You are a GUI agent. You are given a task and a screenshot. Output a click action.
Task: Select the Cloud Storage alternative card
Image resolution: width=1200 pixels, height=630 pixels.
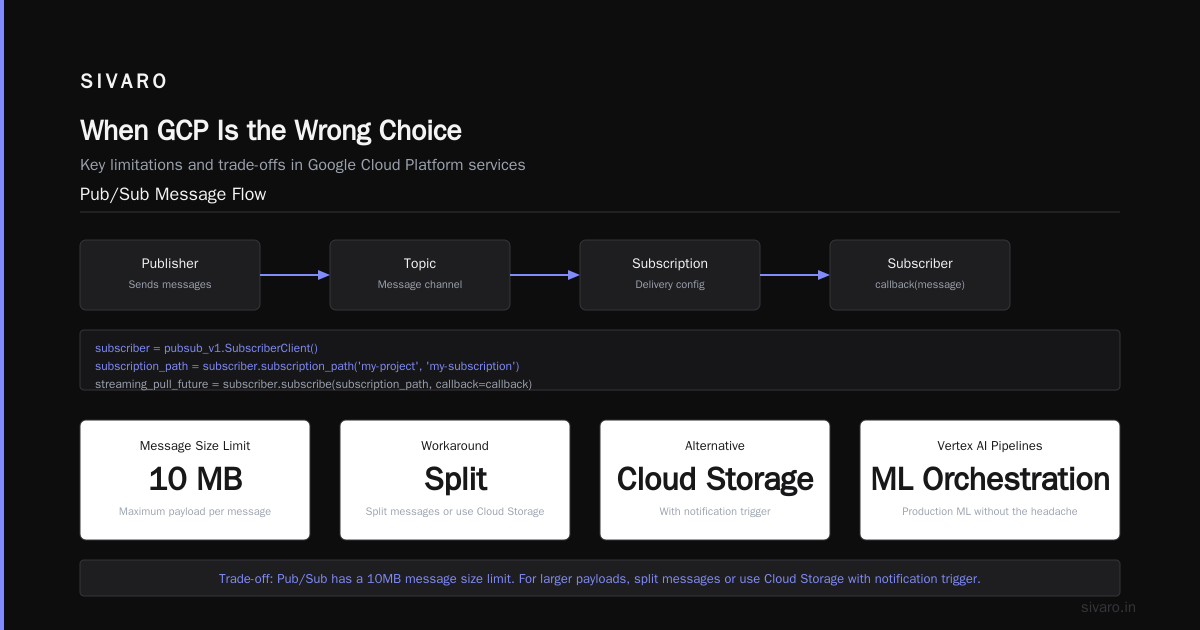[x=715, y=480]
